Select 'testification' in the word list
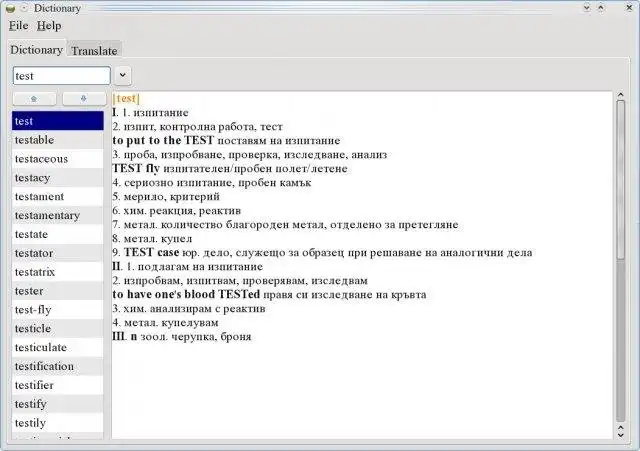The height and width of the screenshot is (451, 640). click(x=58, y=366)
